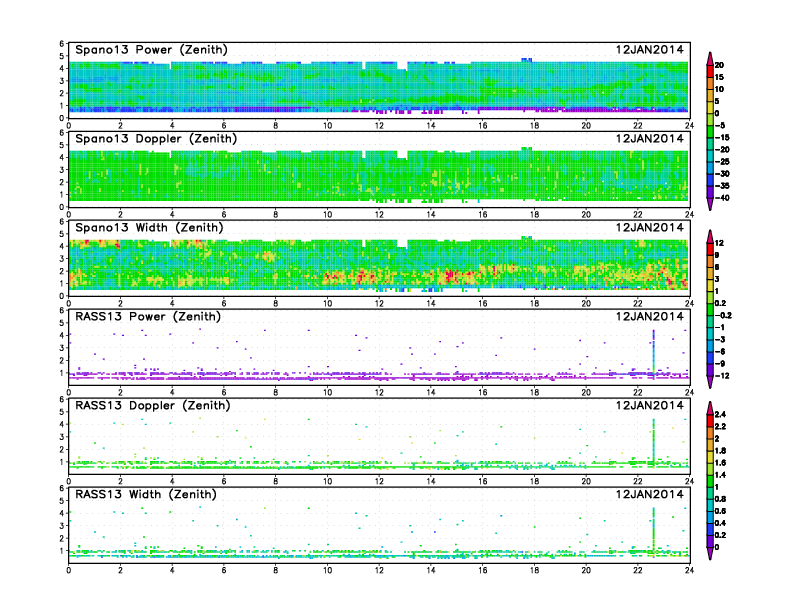This screenshot has width=792, height=612.
Task: Click the x-axis tick '0' under RASS13 Width panel
Action: tap(69, 570)
